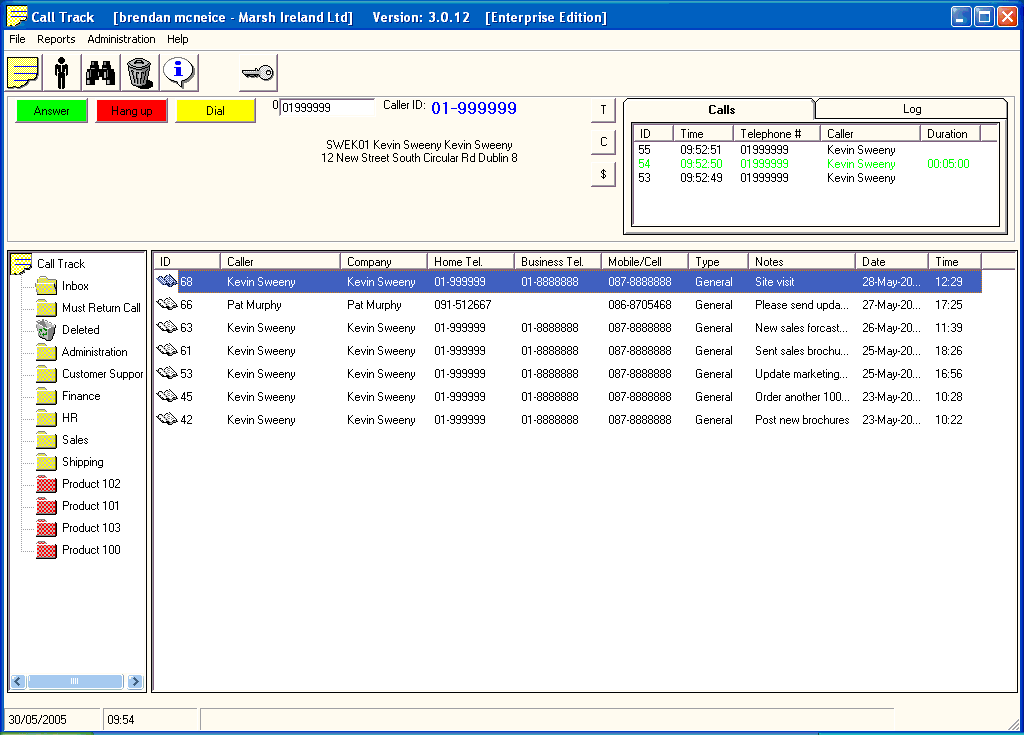Viewport: 1024px width, 735px height.
Task: Click the $ button
Action: [603, 174]
